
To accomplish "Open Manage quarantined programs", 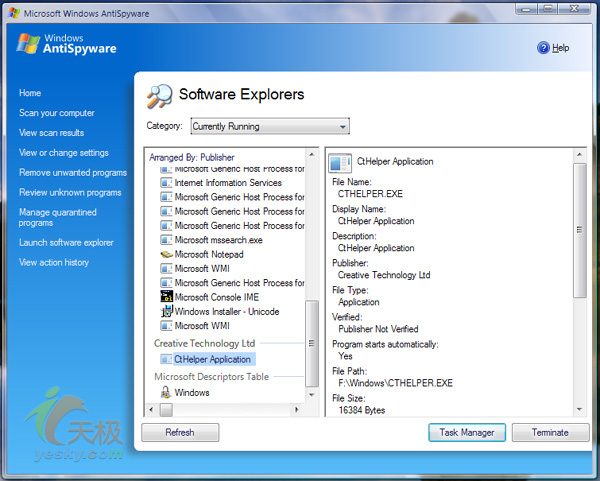I will (x=58, y=218).
